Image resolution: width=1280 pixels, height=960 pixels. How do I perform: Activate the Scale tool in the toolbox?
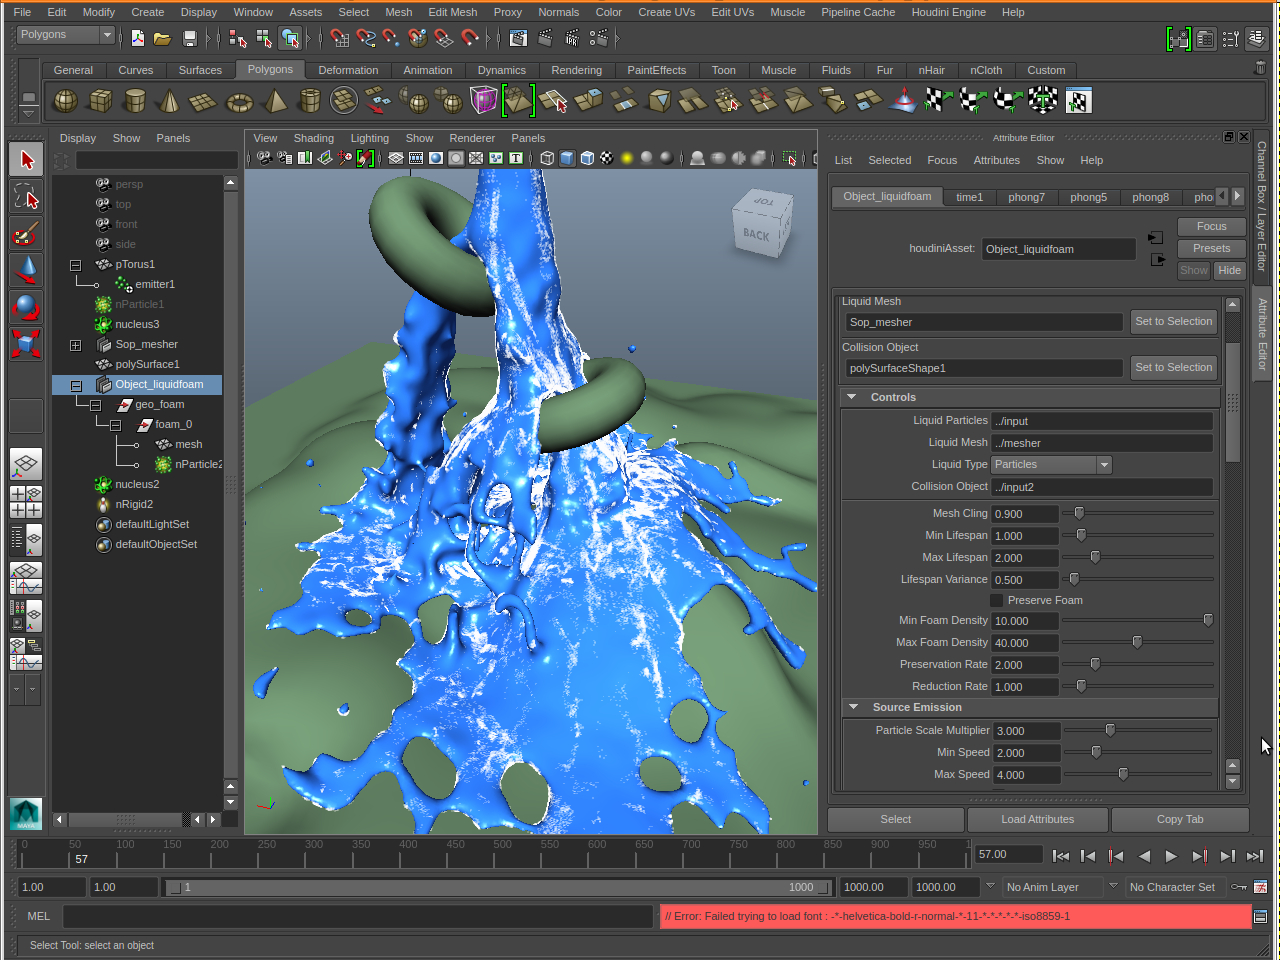click(26, 344)
